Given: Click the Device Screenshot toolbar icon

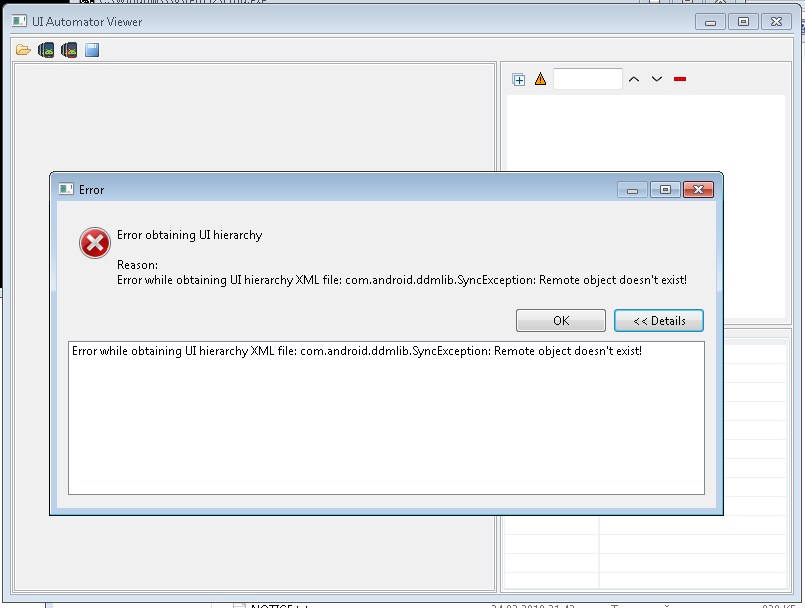Looking at the screenshot, I should coord(46,50).
